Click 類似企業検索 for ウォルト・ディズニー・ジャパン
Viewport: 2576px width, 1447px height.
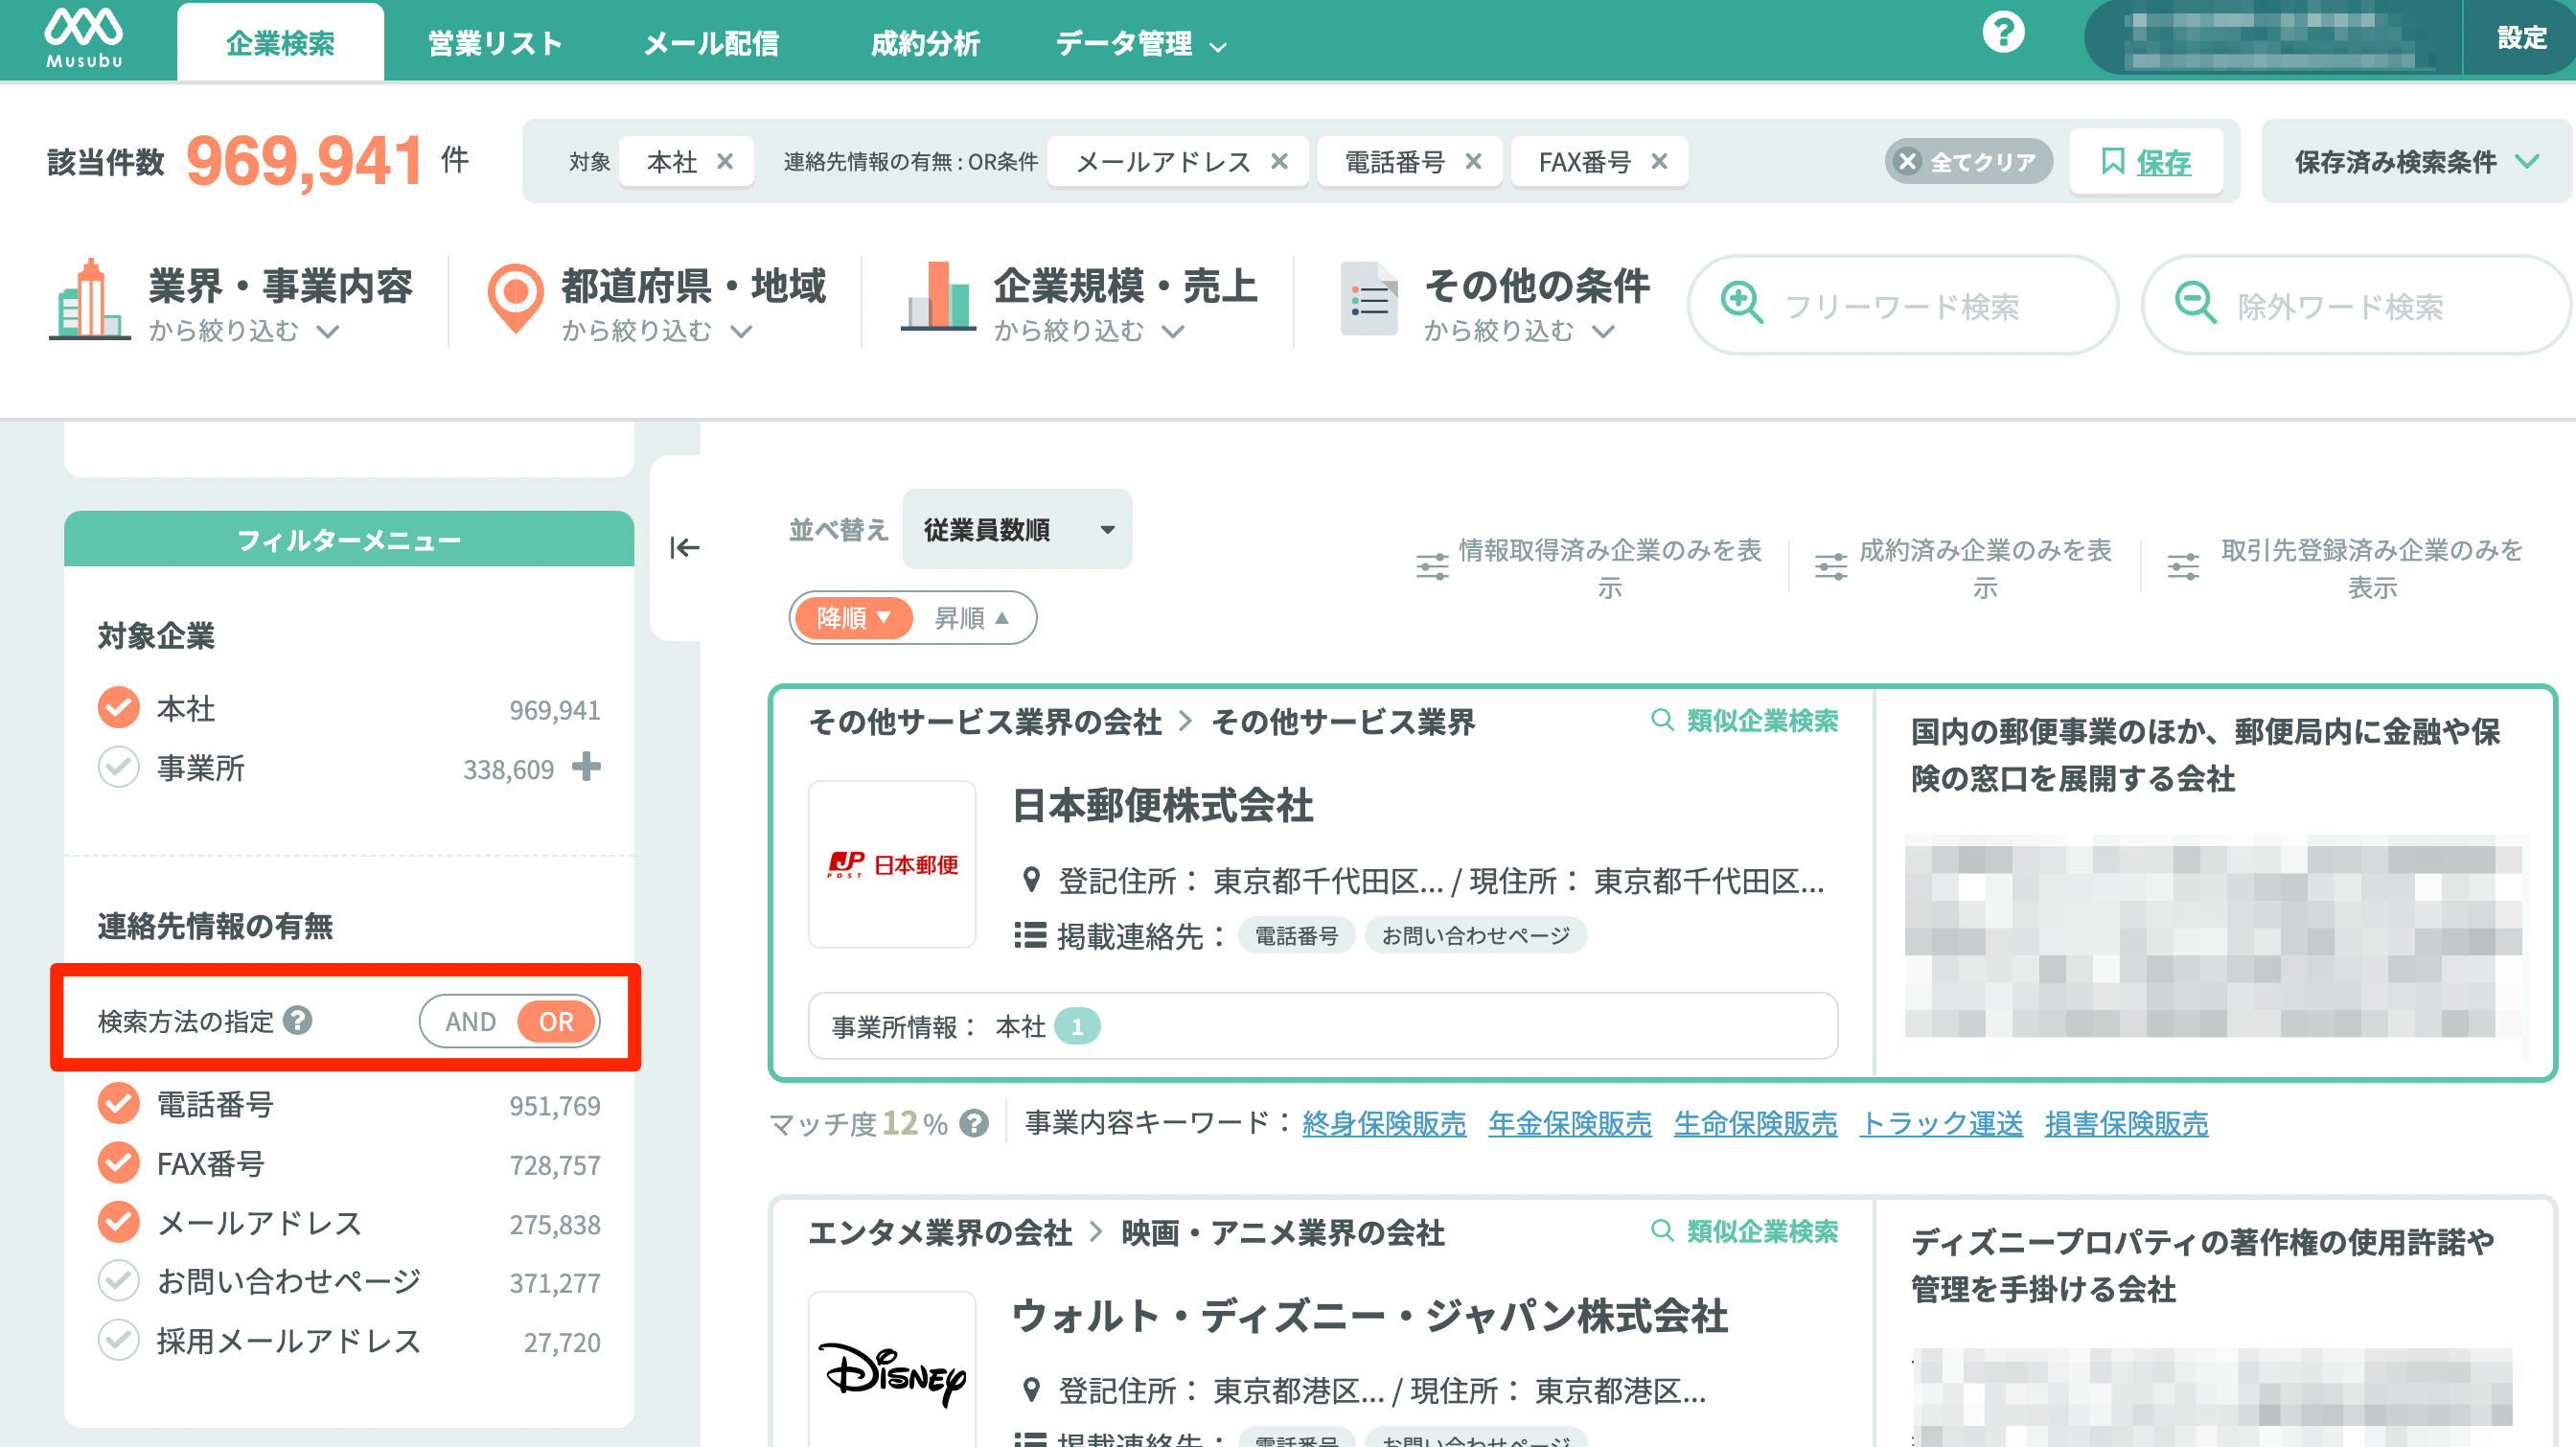point(1744,1230)
